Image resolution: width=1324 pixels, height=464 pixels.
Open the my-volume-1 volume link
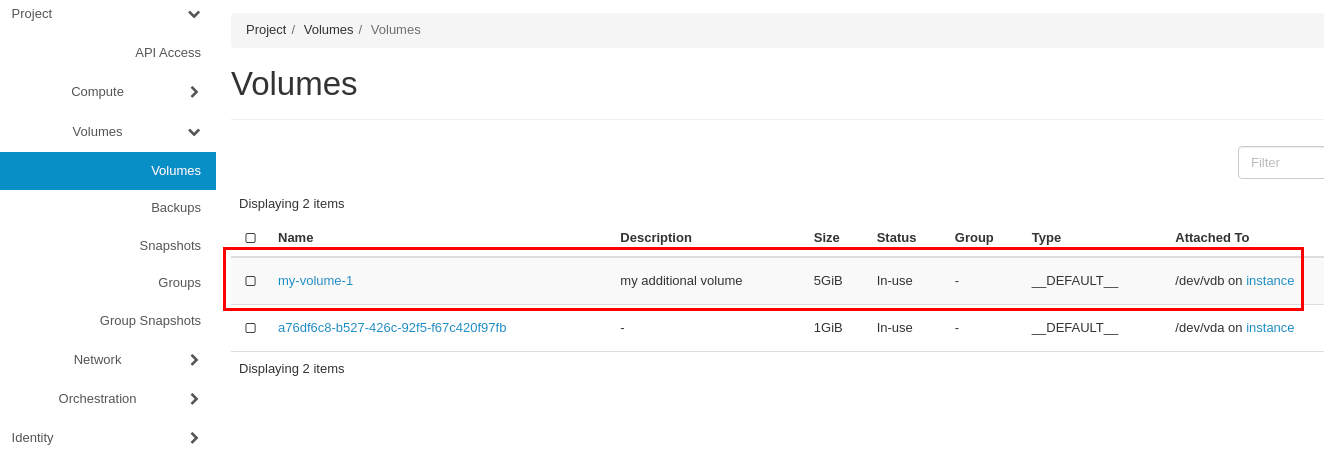[315, 281]
